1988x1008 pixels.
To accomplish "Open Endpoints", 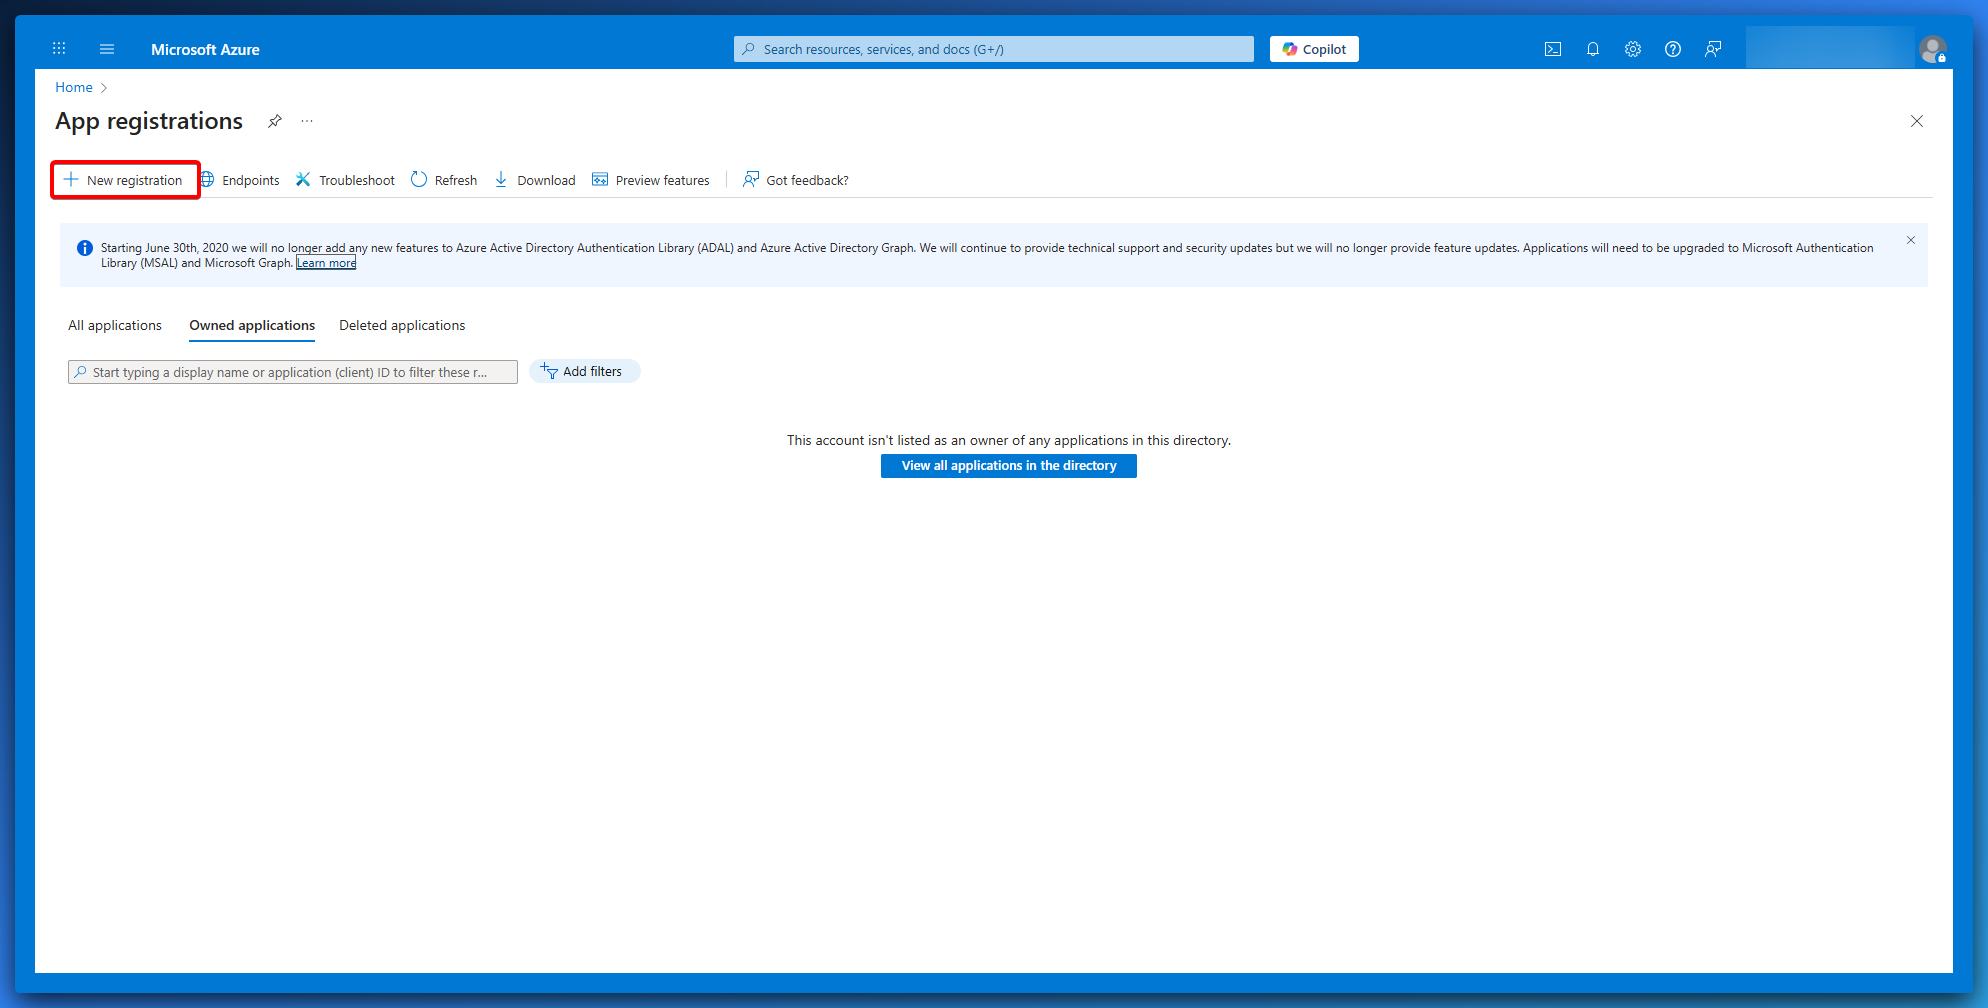I will [240, 180].
